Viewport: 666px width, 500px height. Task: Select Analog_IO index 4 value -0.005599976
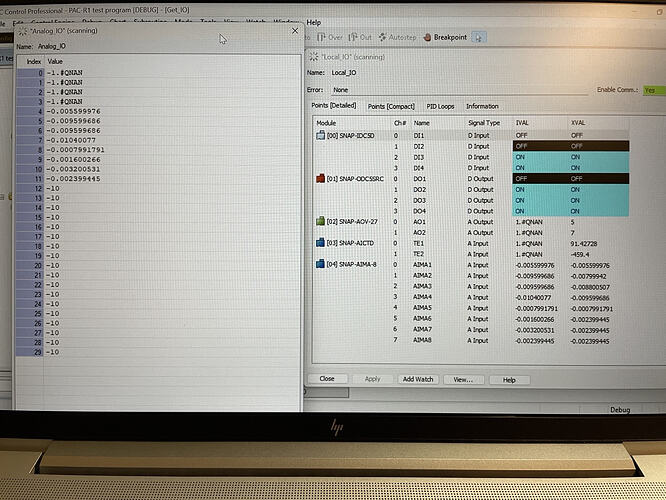[x=73, y=111]
